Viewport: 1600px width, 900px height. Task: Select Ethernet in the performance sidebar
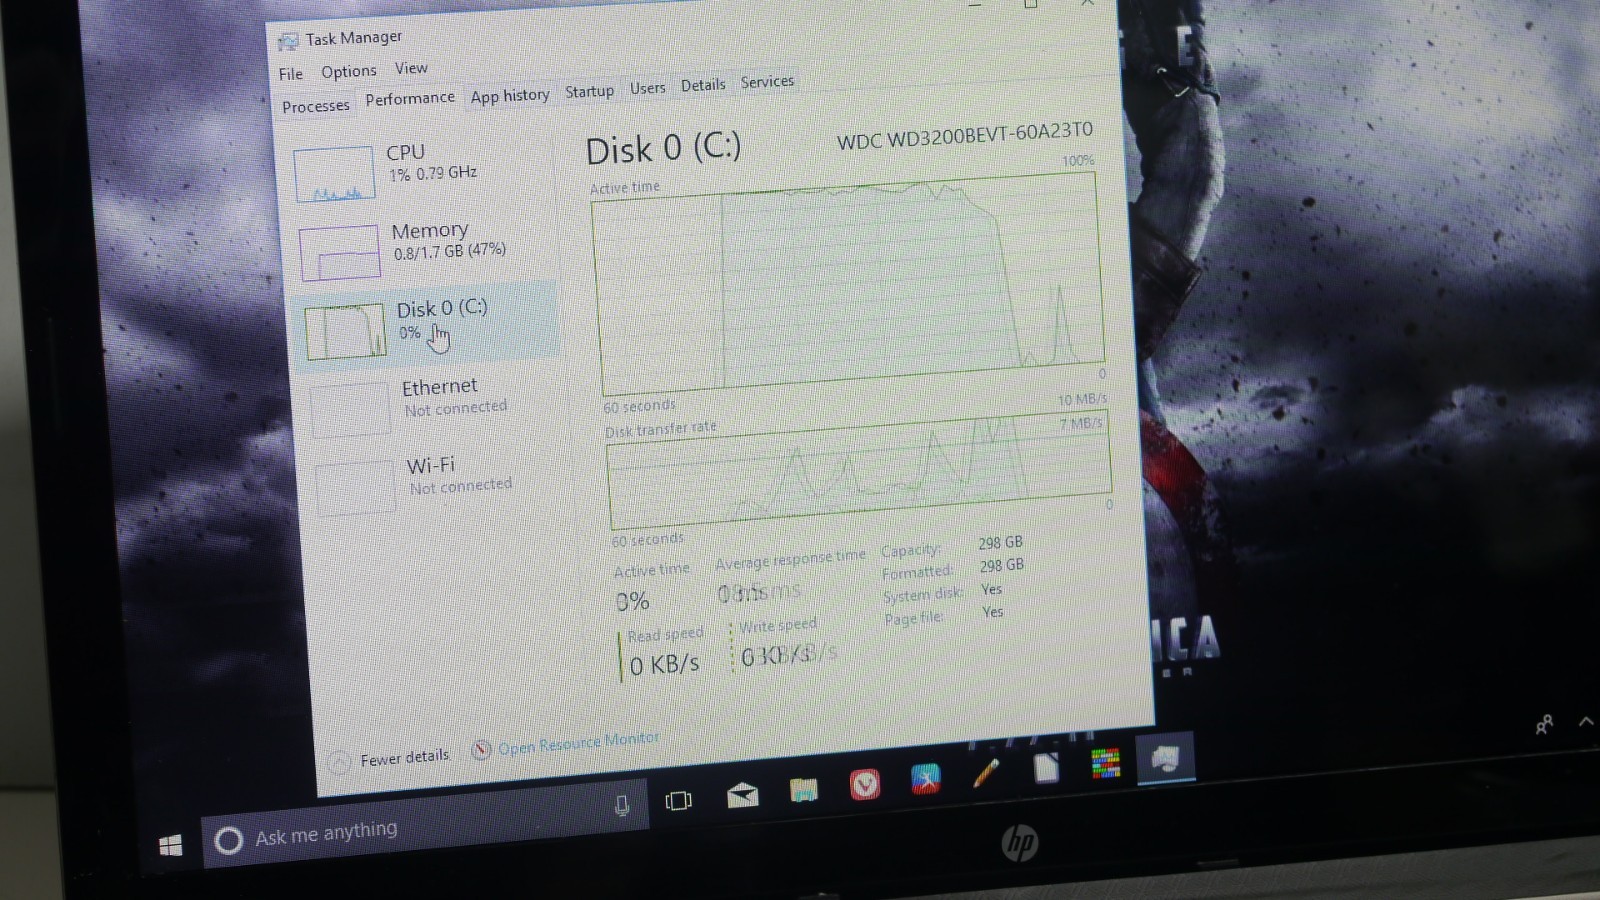coord(432,404)
